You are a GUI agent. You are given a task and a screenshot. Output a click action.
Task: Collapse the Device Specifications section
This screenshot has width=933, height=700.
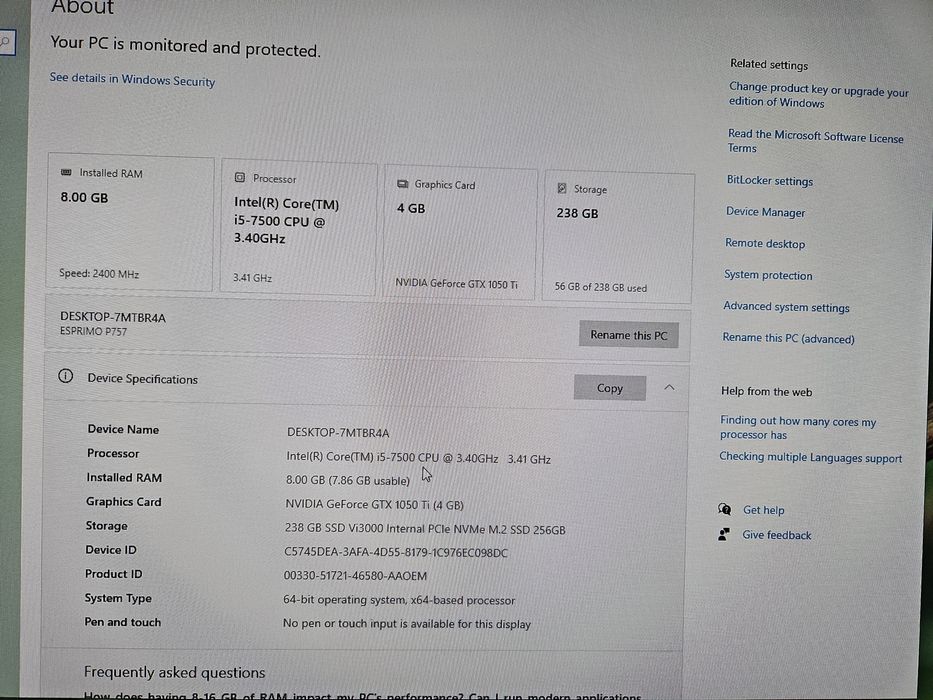[x=669, y=387]
